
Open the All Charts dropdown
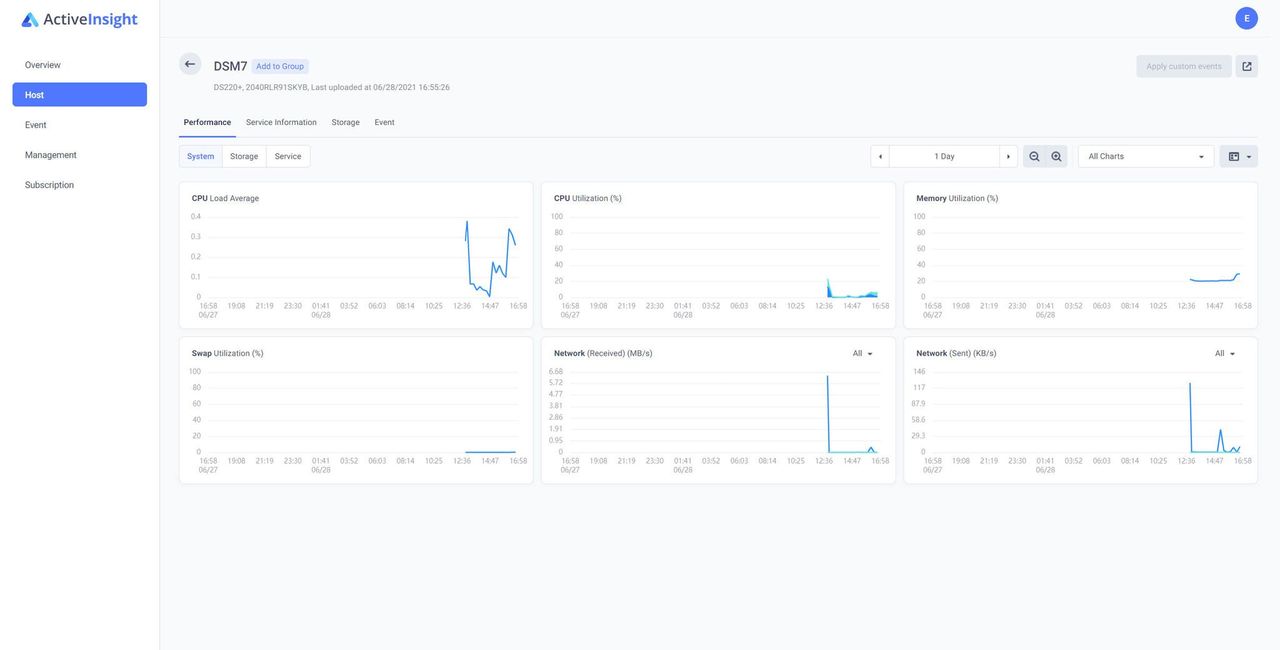1146,156
